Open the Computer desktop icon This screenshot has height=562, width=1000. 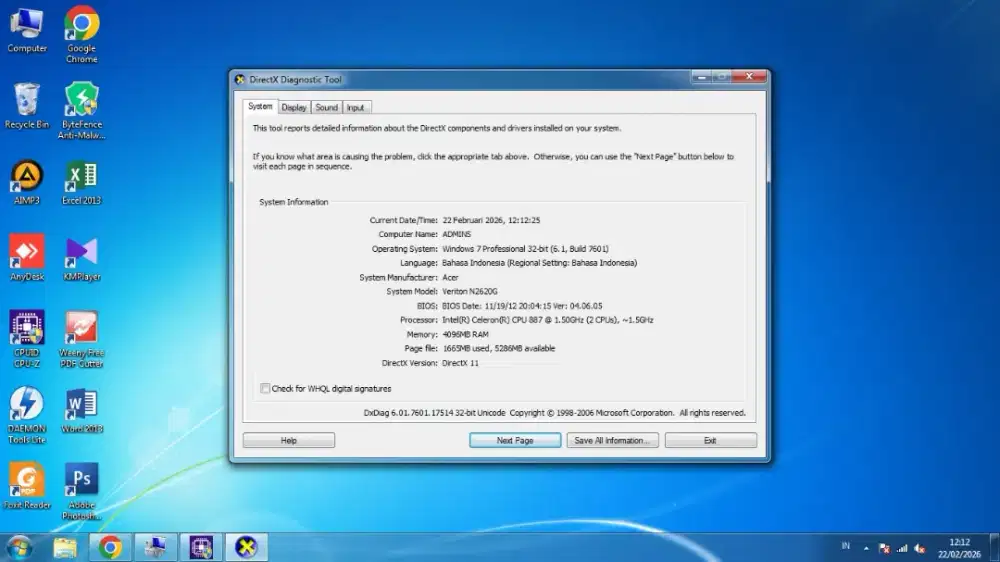point(27,31)
